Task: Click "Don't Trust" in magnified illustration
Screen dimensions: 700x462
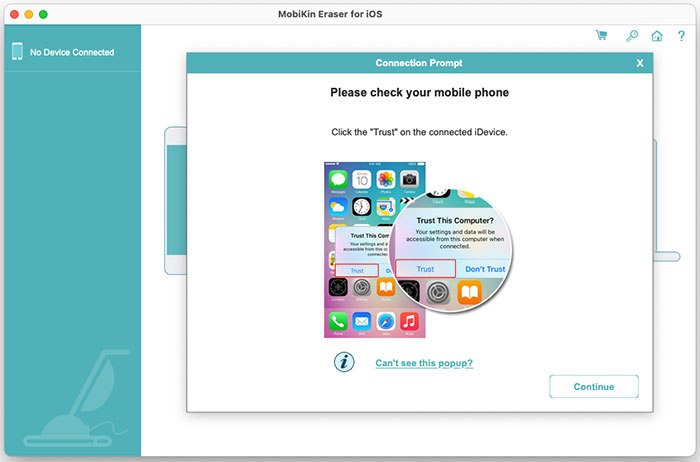Action: [485, 269]
